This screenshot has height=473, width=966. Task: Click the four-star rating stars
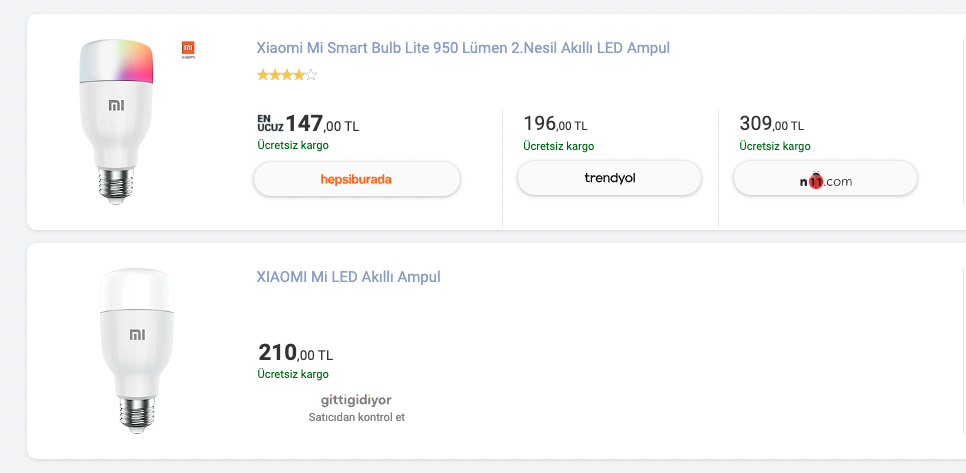click(x=287, y=75)
